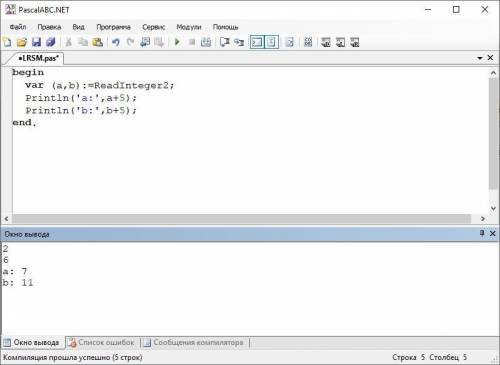Create a new file with toolbar icon
The image size is (500, 365).
[7, 42]
